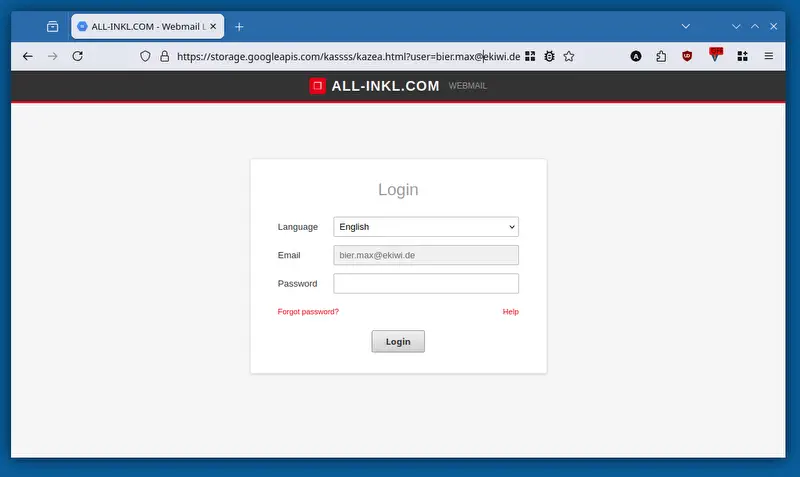Click the Forgot password? link
Screen dimensions: 800x477
click(x=308, y=312)
